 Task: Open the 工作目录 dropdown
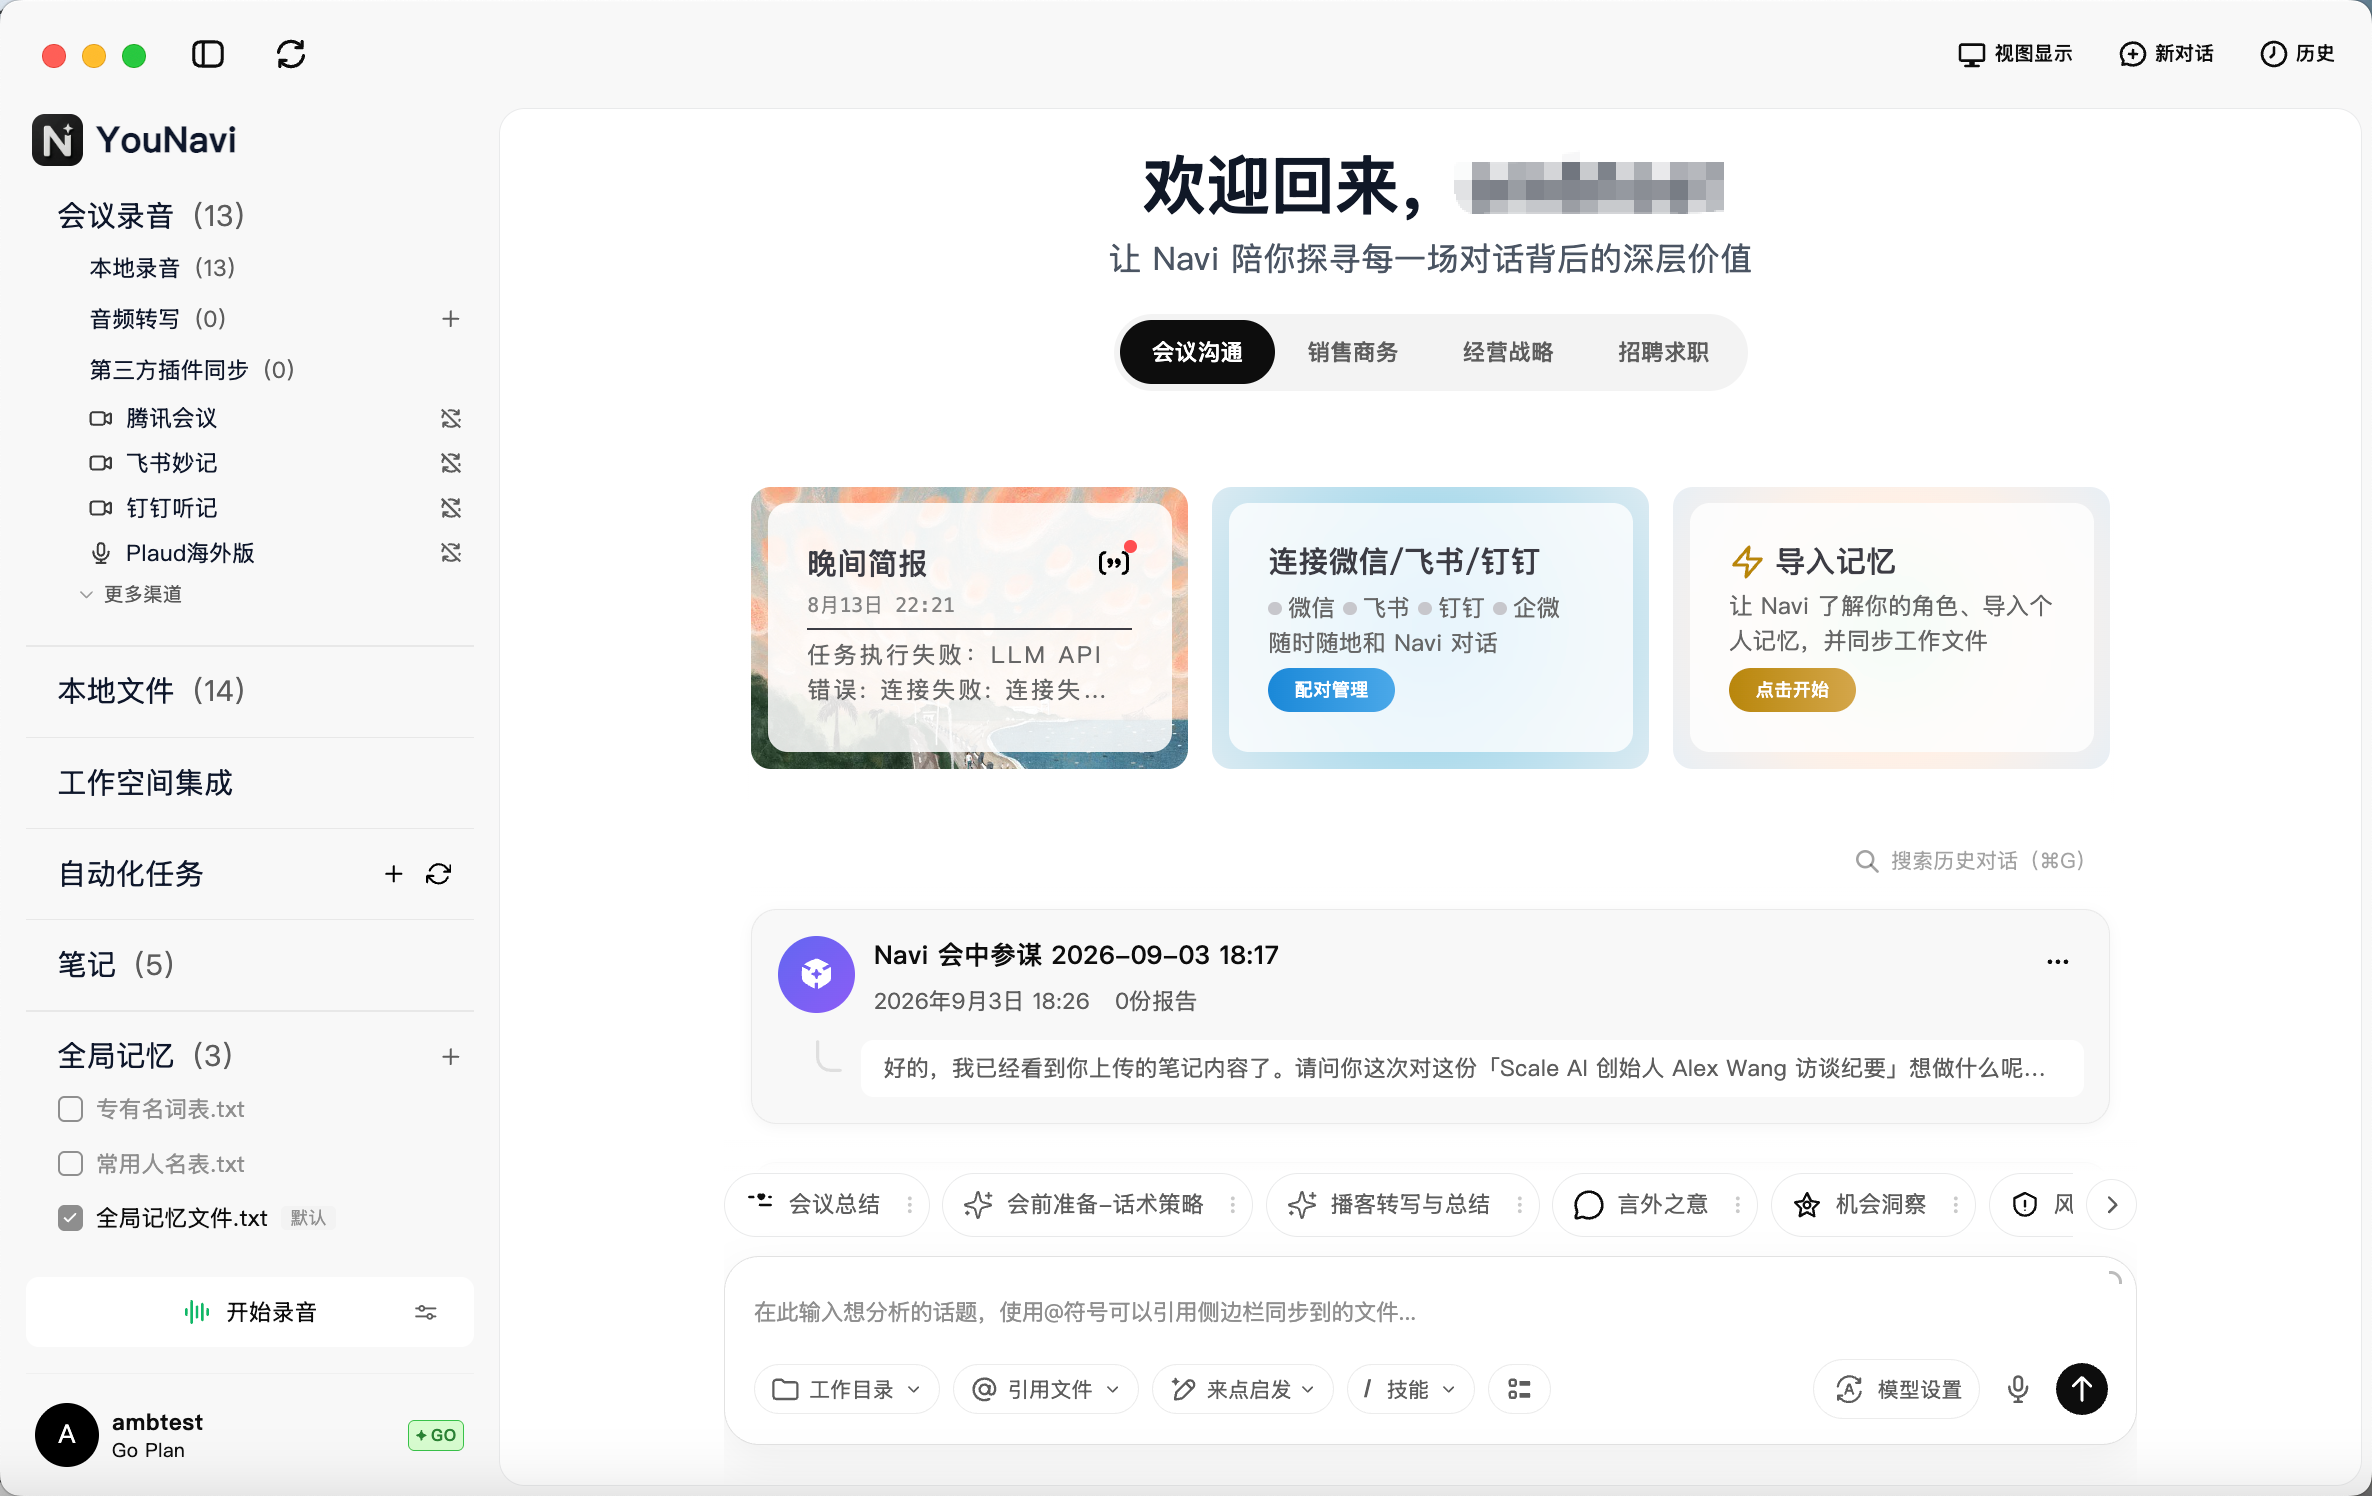click(x=847, y=1389)
